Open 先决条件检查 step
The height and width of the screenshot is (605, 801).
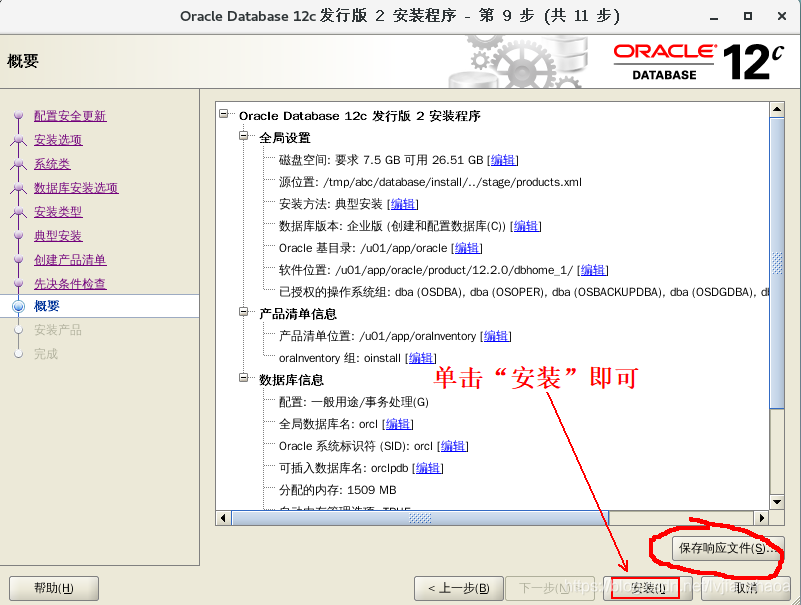point(70,284)
